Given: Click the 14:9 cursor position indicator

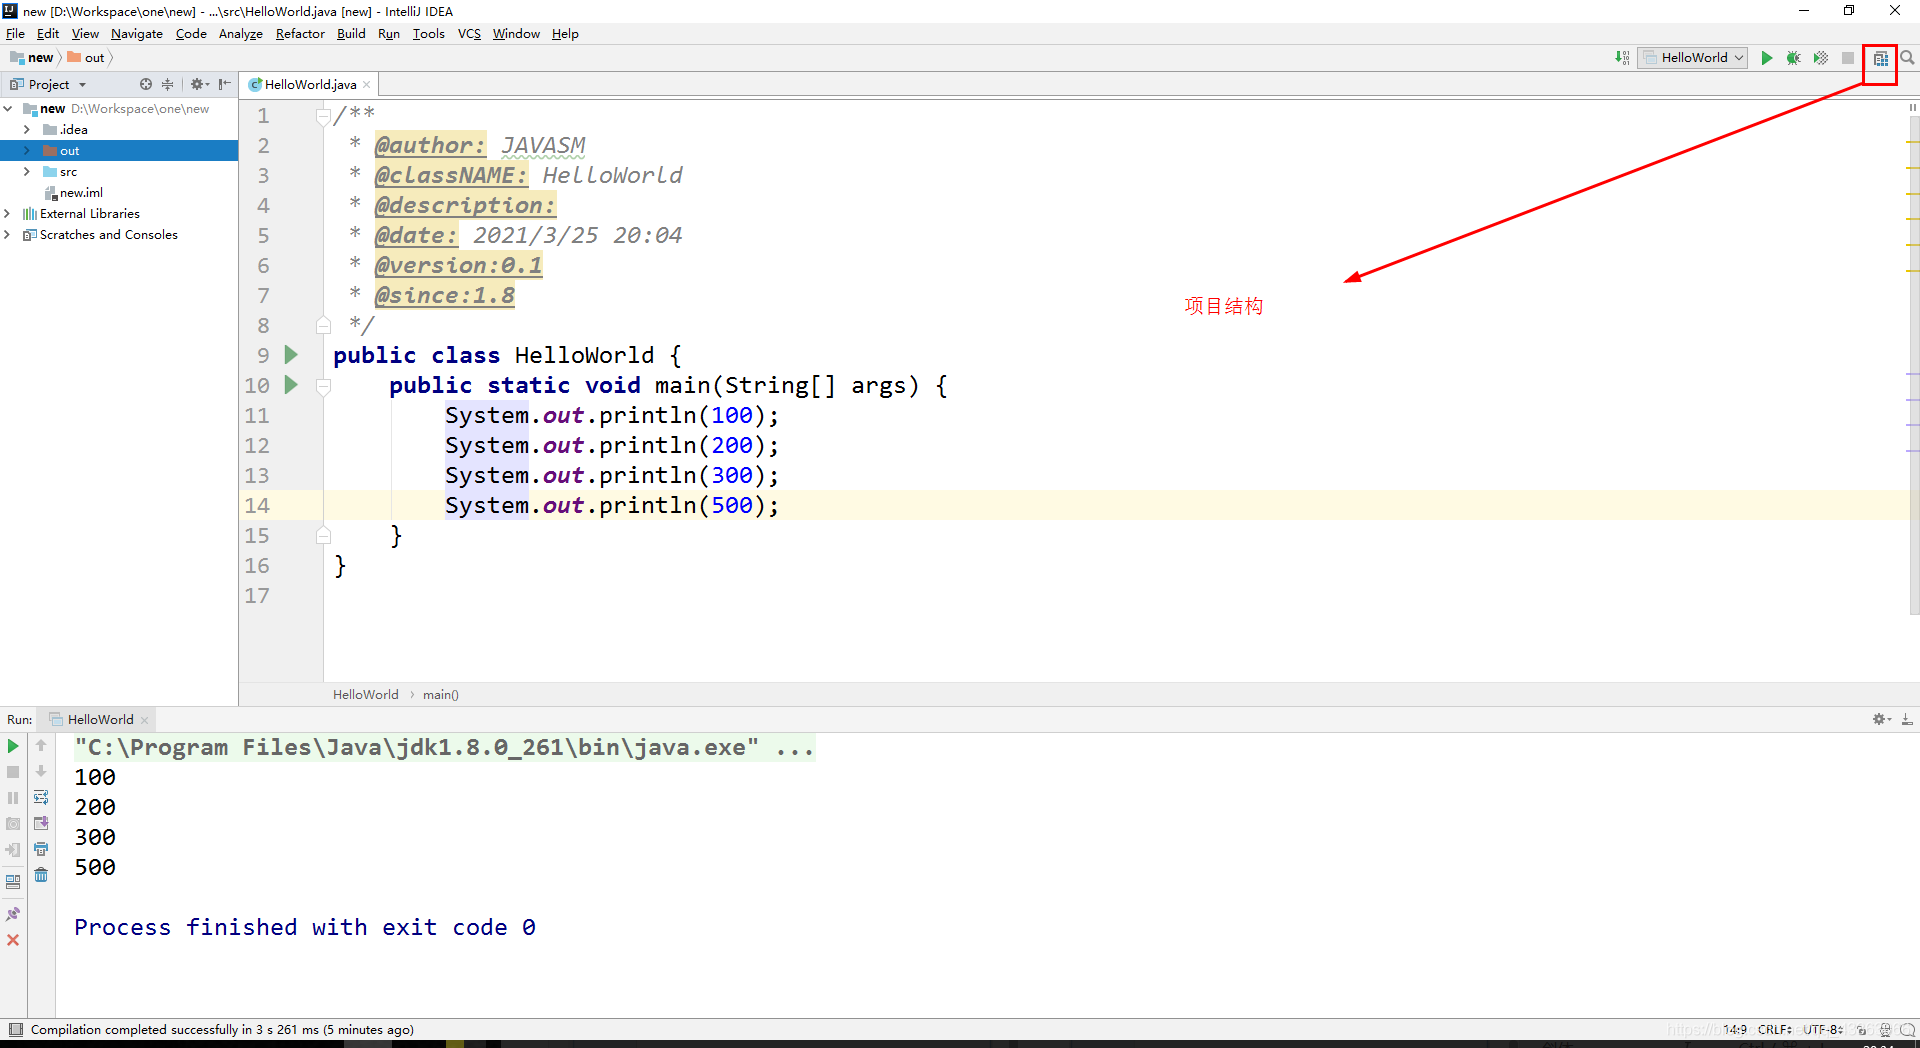Looking at the screenshot, I should (x=1735, y=1029).
